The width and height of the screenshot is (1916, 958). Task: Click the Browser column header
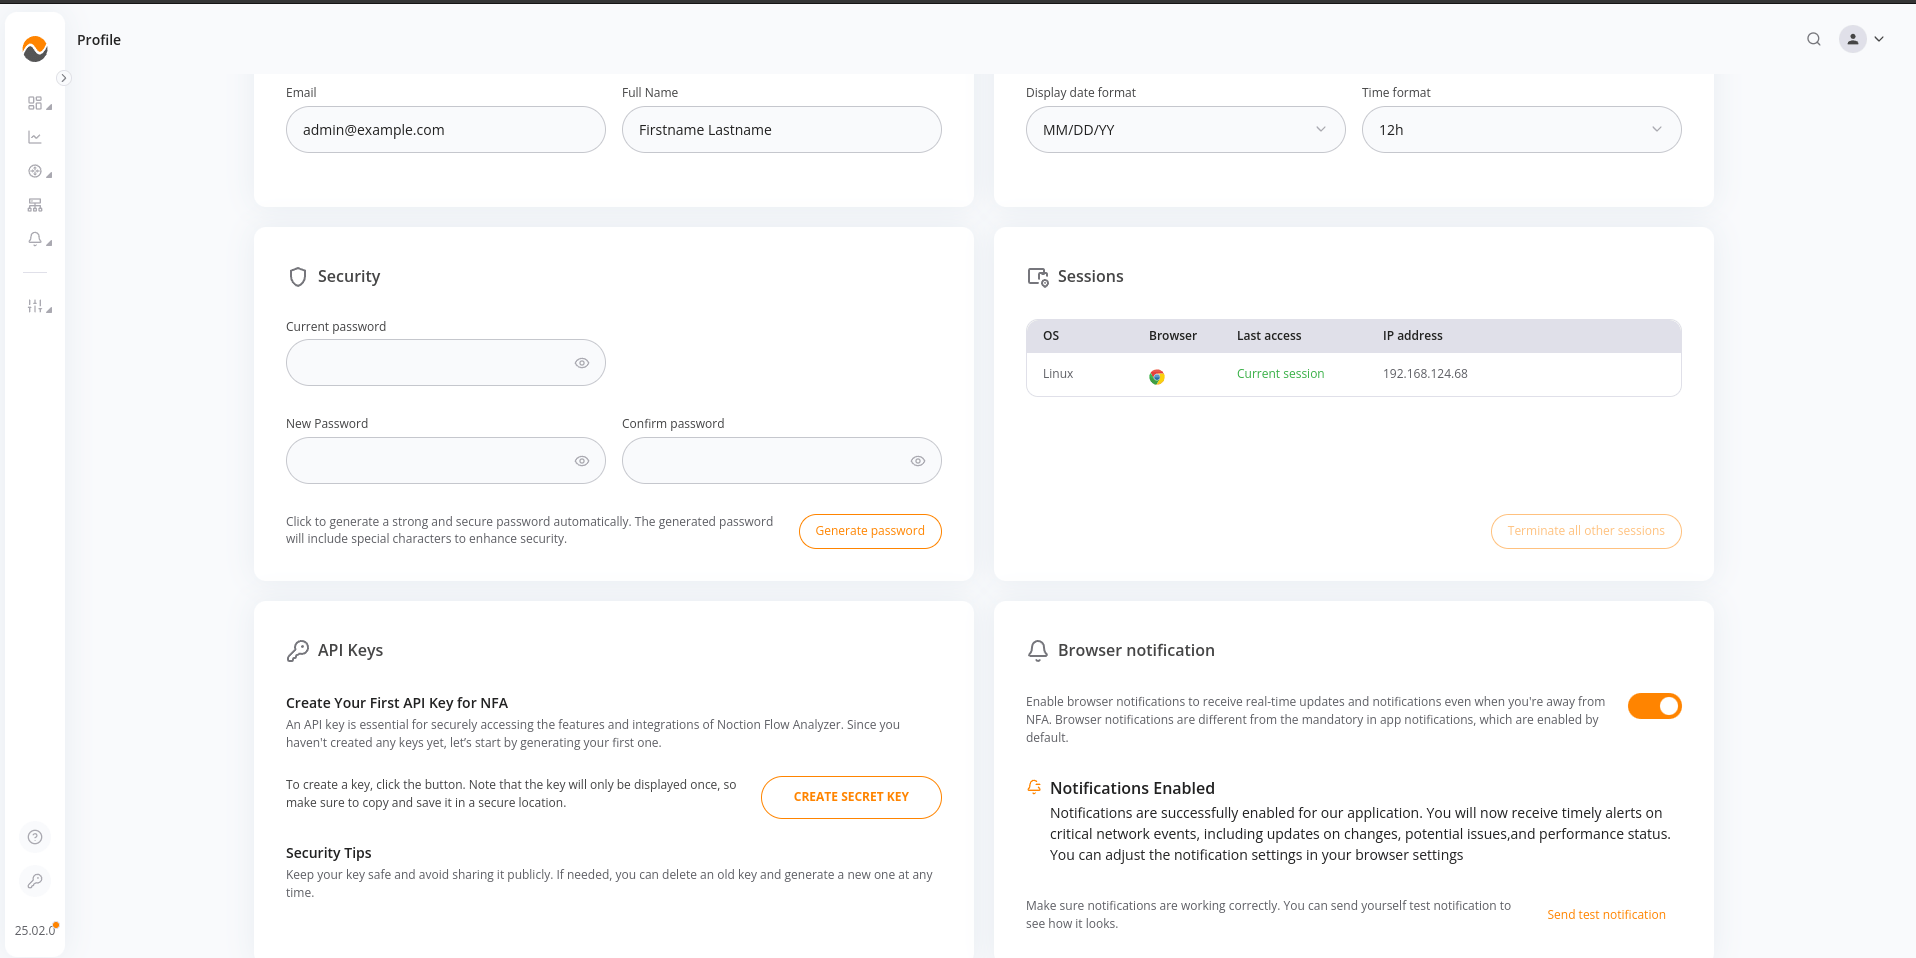click(1173, 336)
